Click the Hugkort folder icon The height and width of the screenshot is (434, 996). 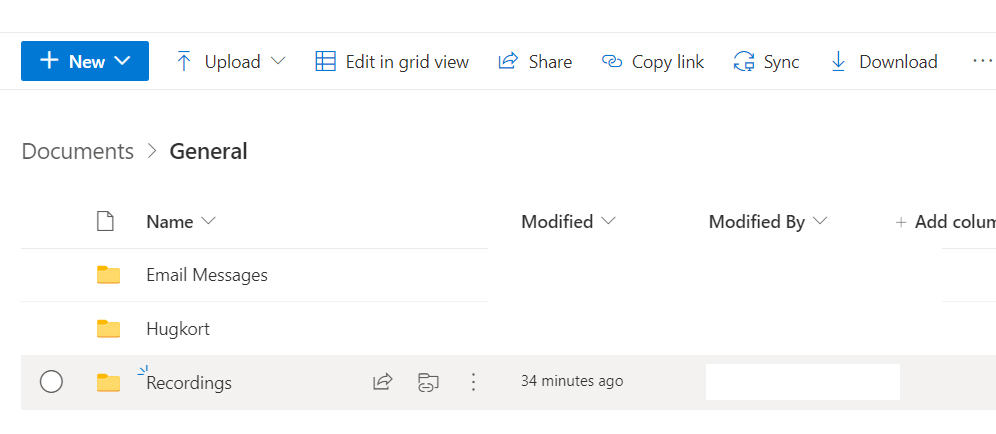click(108, 328)
